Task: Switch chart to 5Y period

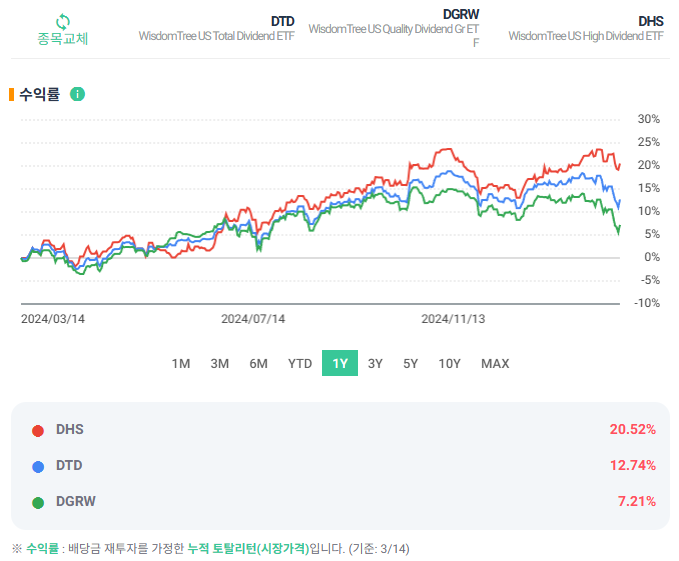Action: [411, 364]
